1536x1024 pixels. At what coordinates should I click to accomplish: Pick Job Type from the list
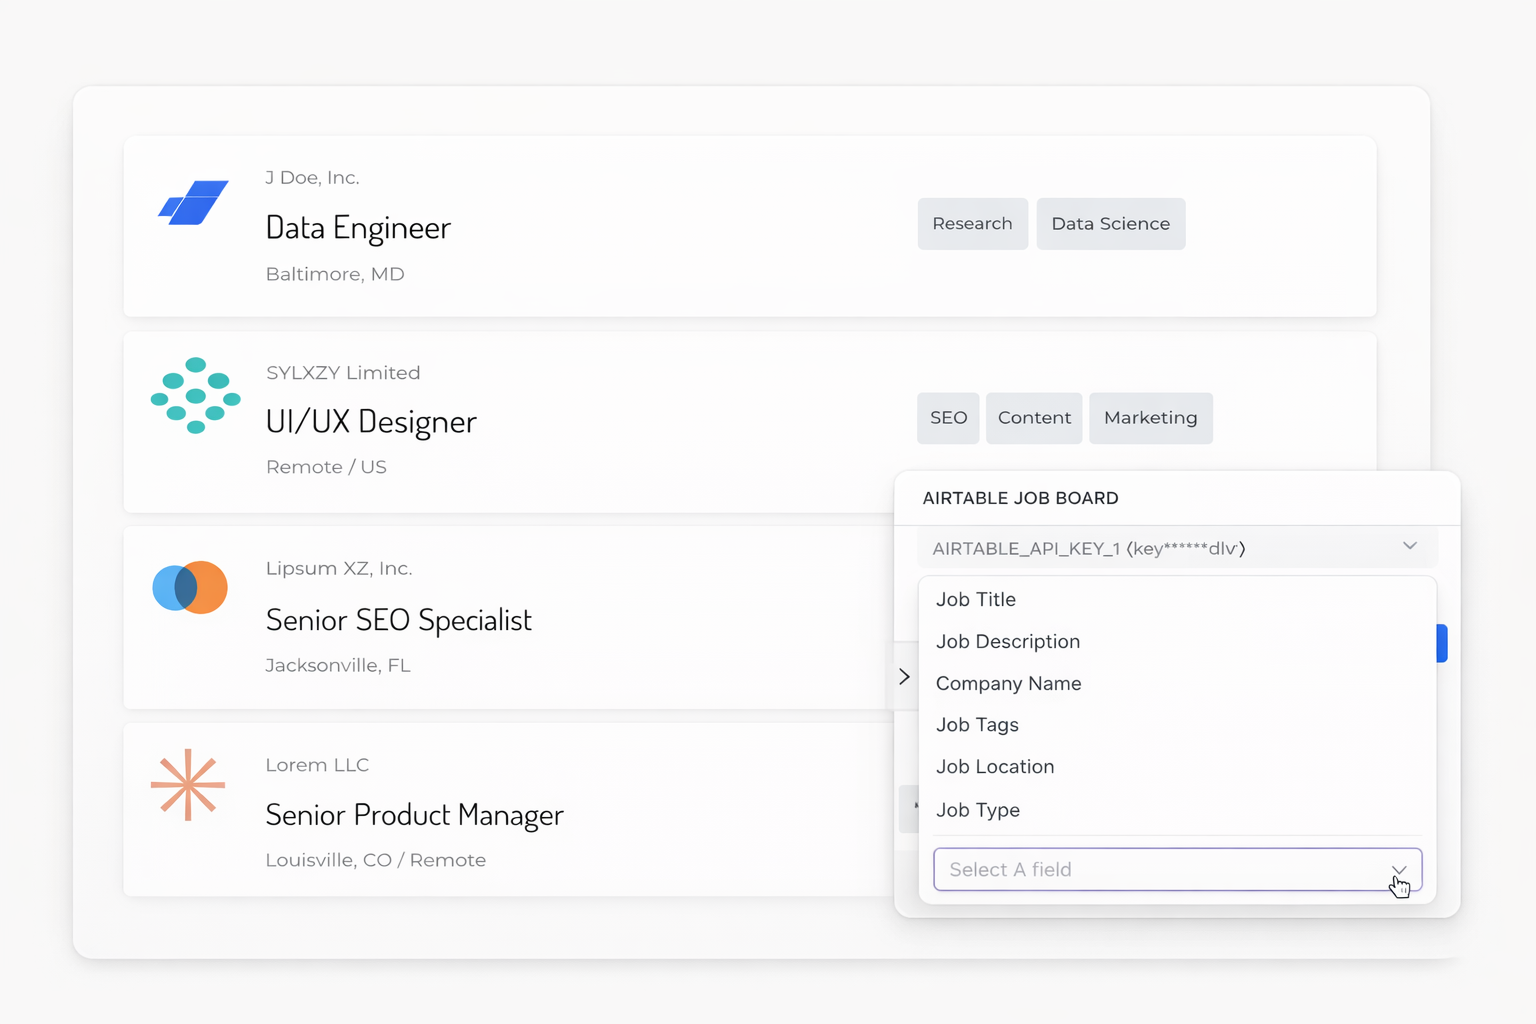coord(978,810)
